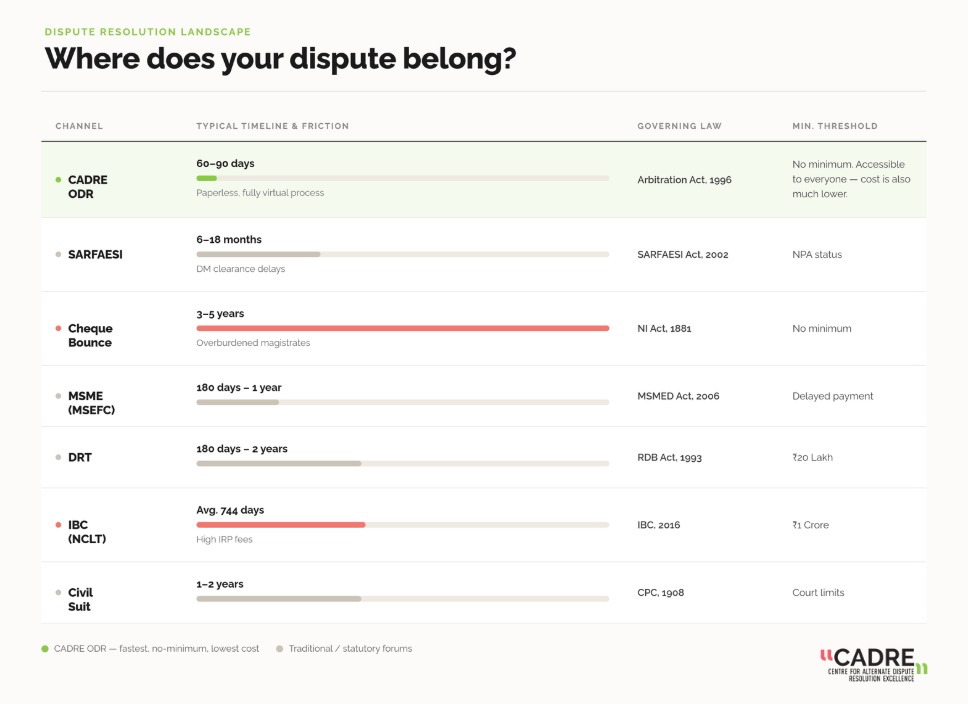968x704 pixels.
Task: Click the Avg. 744 days label
Action: click(x=230, y=510)
